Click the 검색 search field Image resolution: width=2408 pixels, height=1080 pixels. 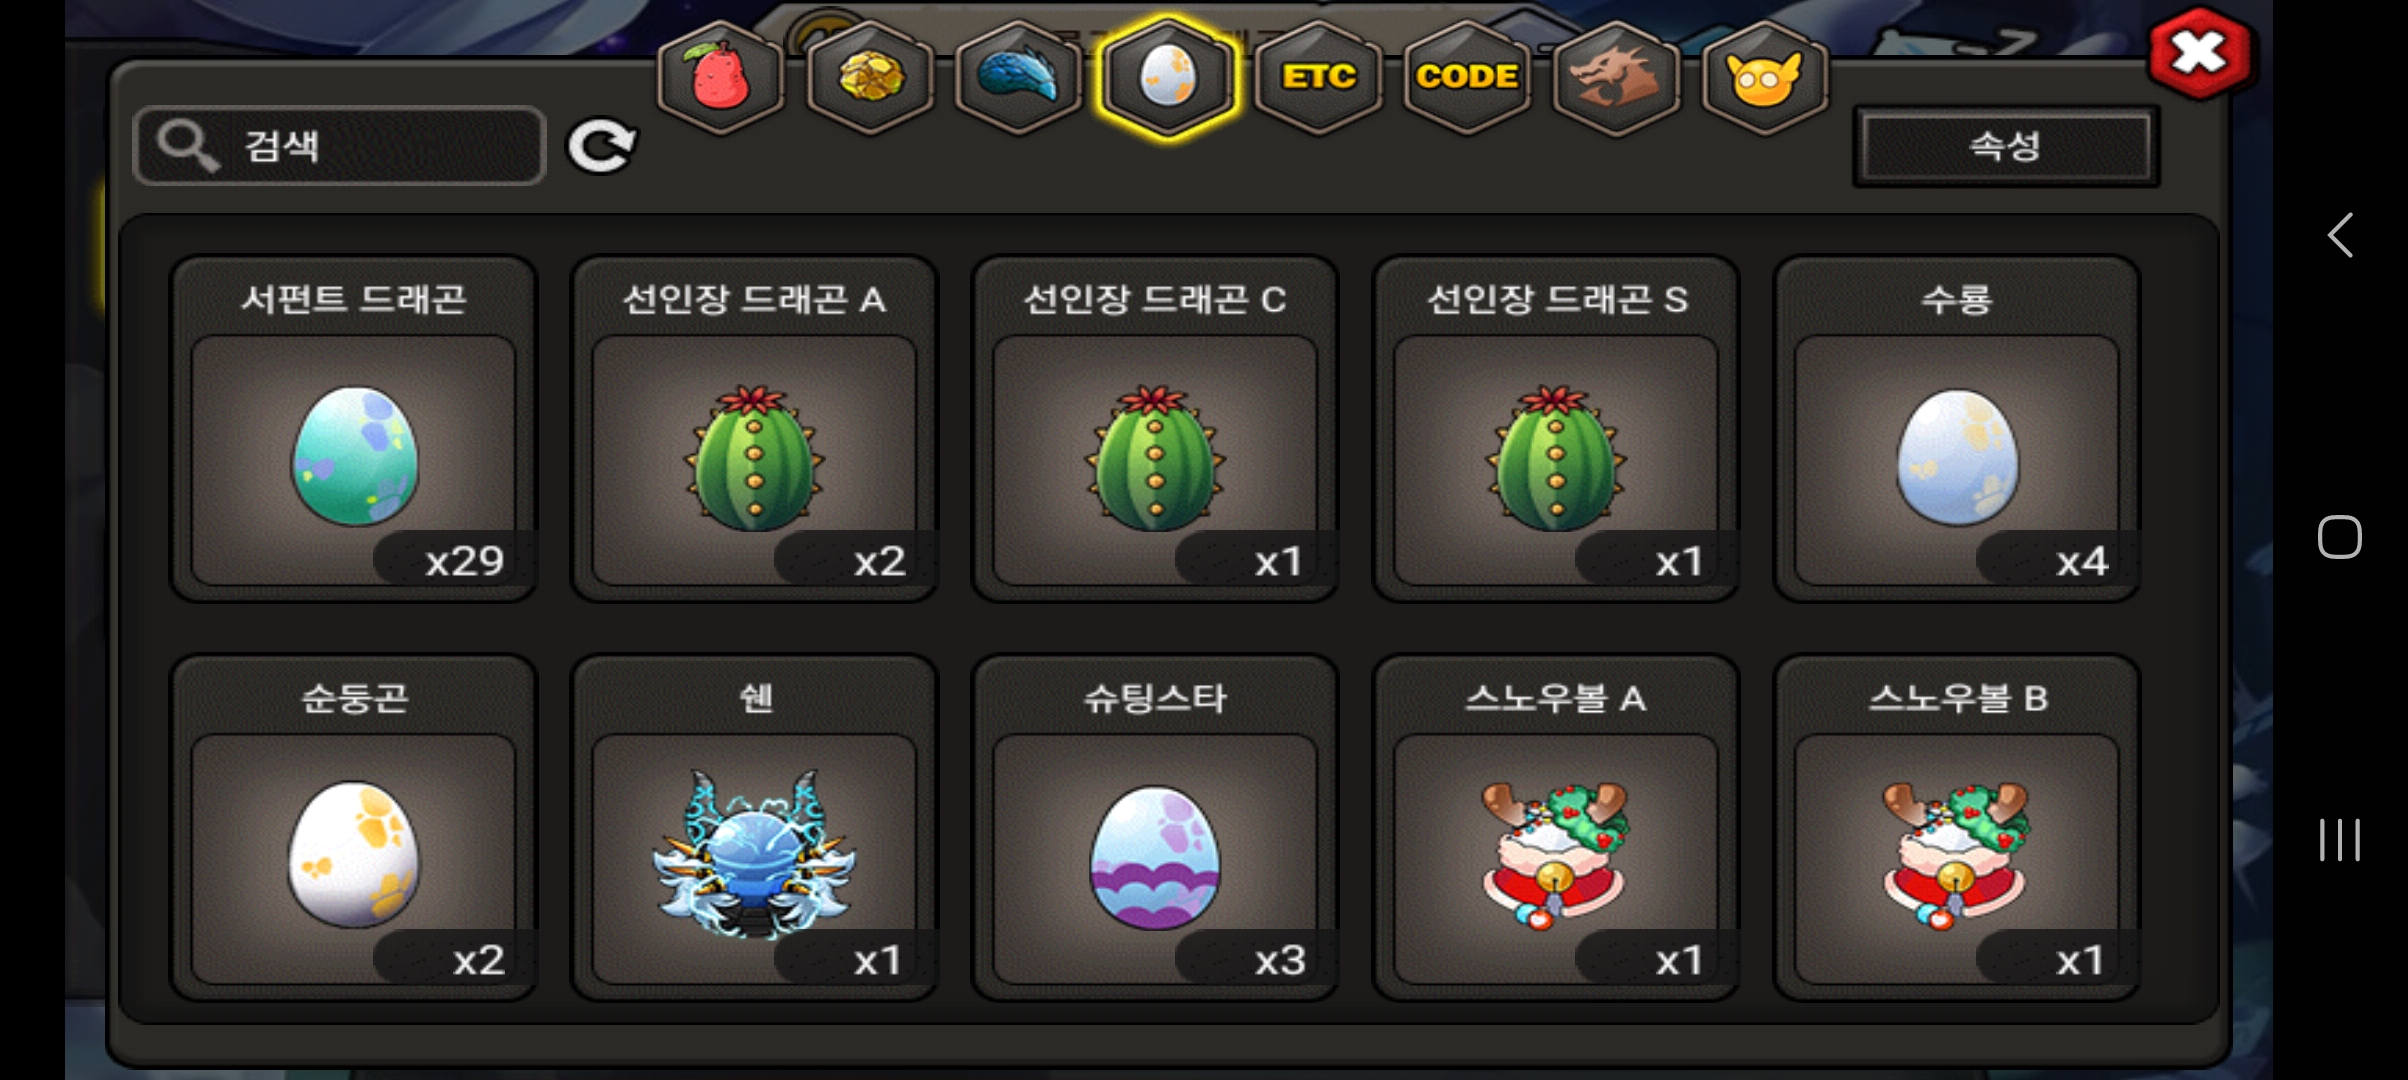(x=340, y=146)
